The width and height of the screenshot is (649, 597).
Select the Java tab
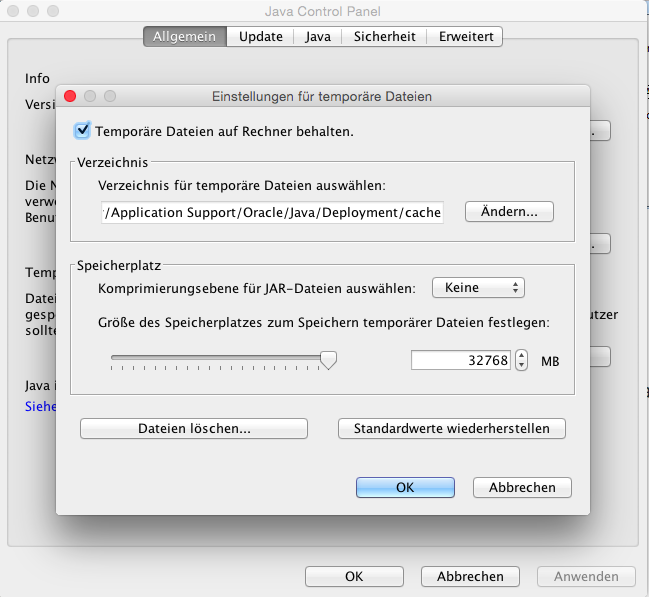(x=319, y=37)
